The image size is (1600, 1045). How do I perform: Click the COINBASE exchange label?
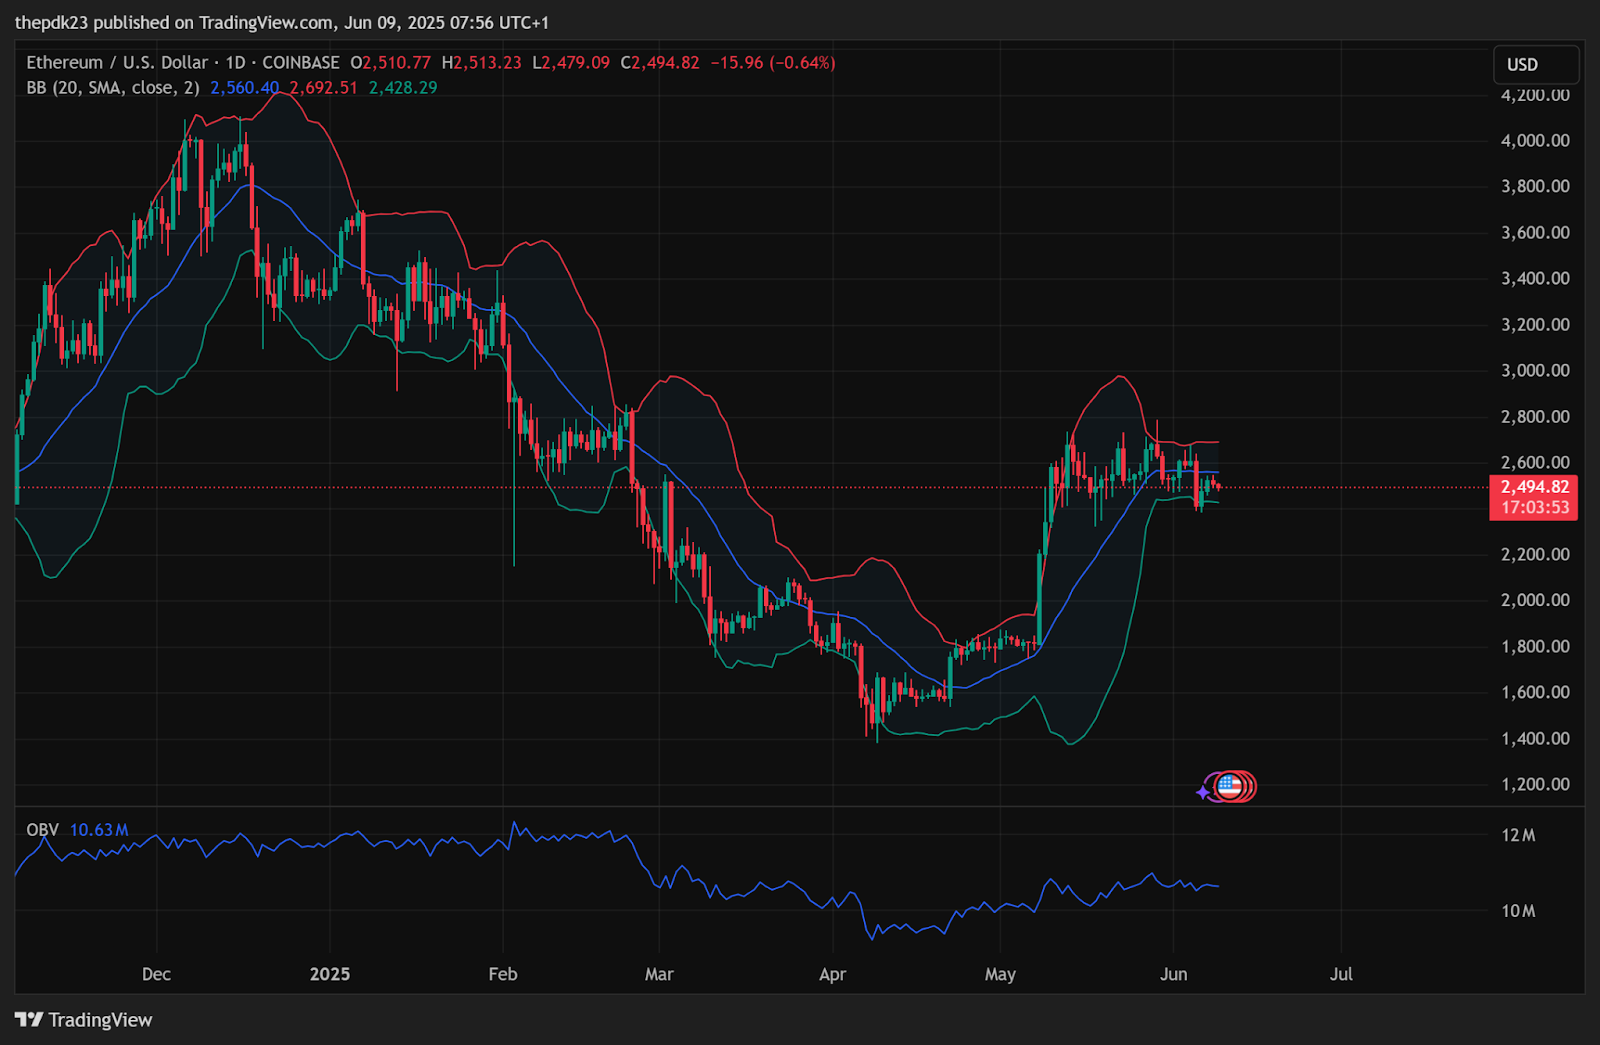tap(301, 62)
